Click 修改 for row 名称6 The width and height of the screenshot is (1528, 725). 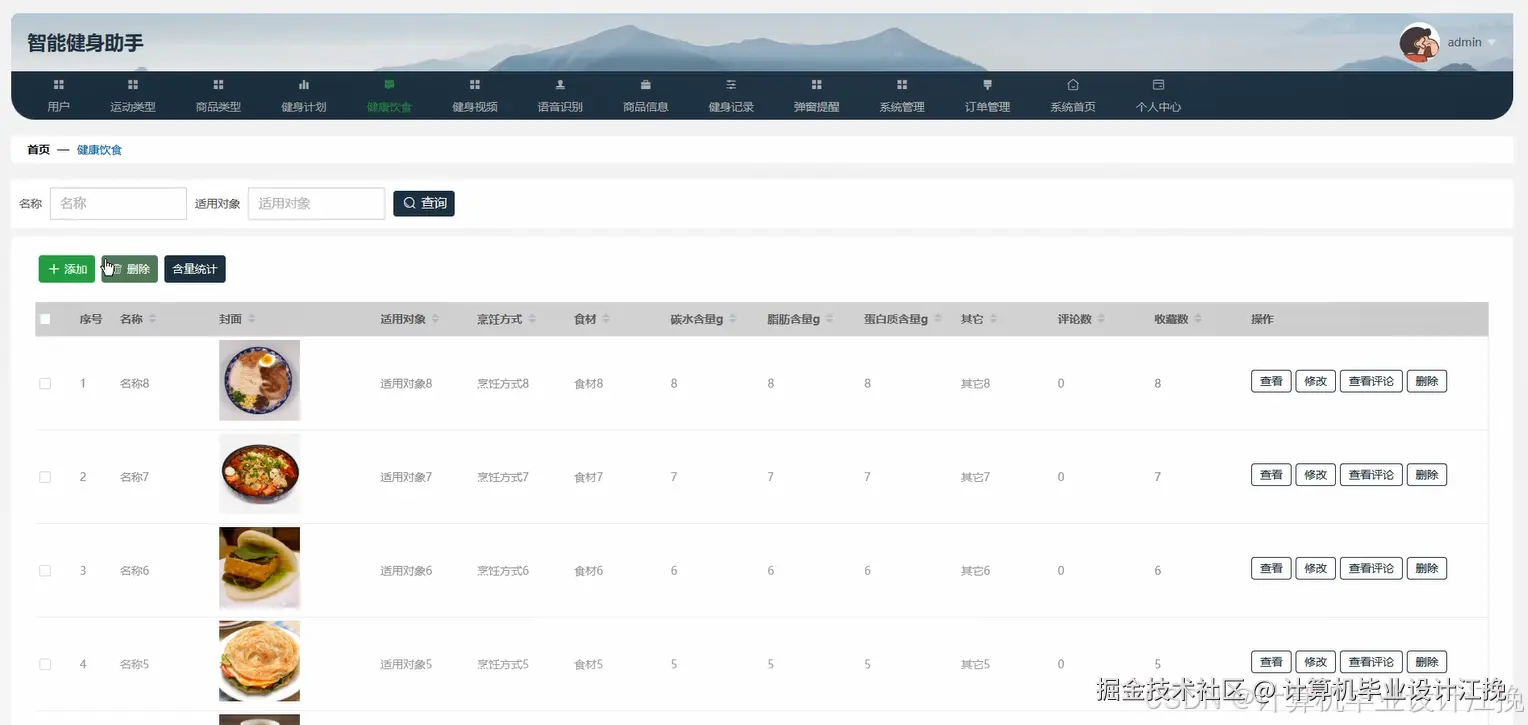(1315, 568)
